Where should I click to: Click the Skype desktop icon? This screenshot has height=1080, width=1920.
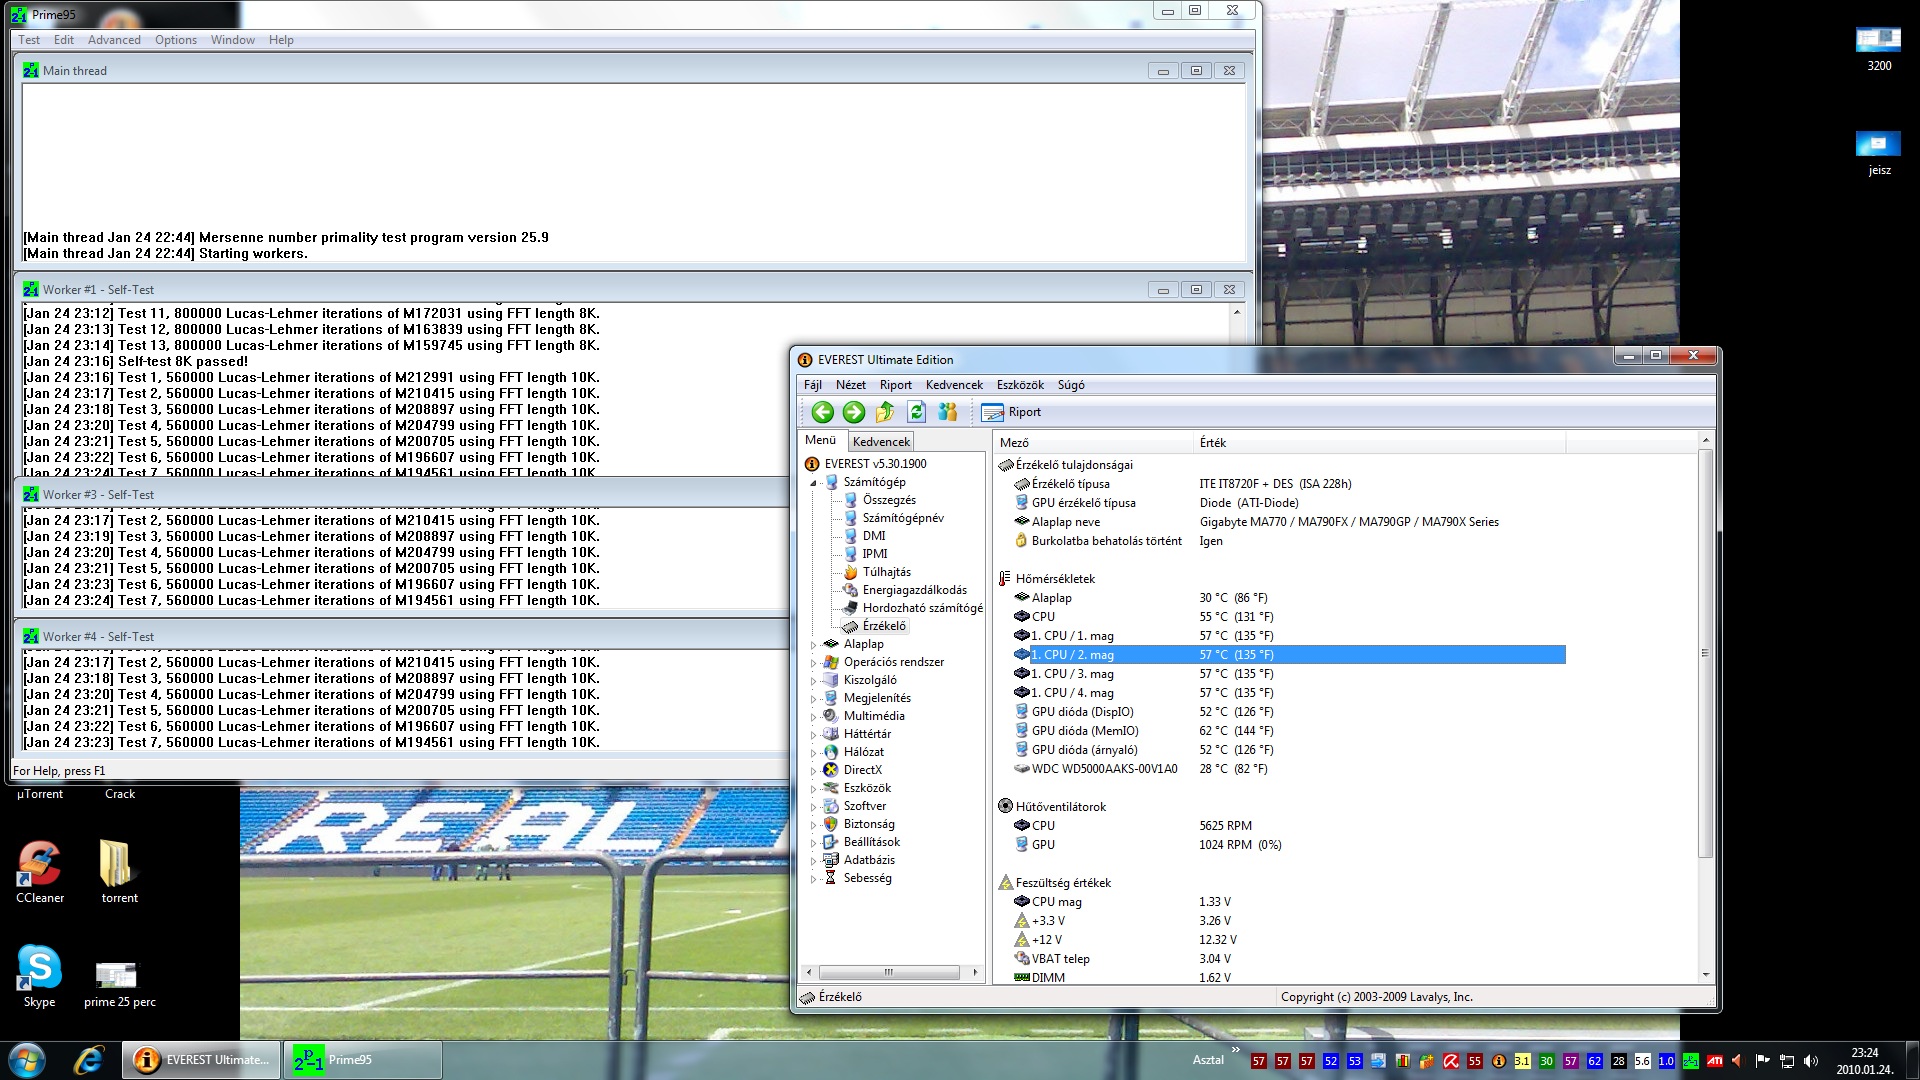pyautogui.click(x=39, y=976)
